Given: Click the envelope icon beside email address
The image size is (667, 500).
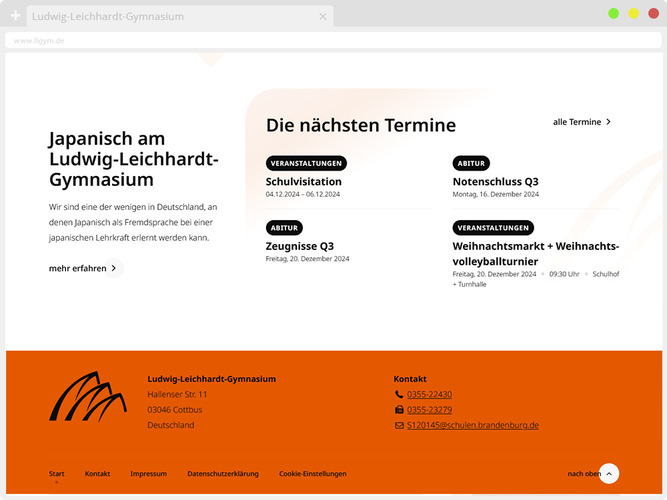Looking at the screenshot, I should tap(399, 425).
